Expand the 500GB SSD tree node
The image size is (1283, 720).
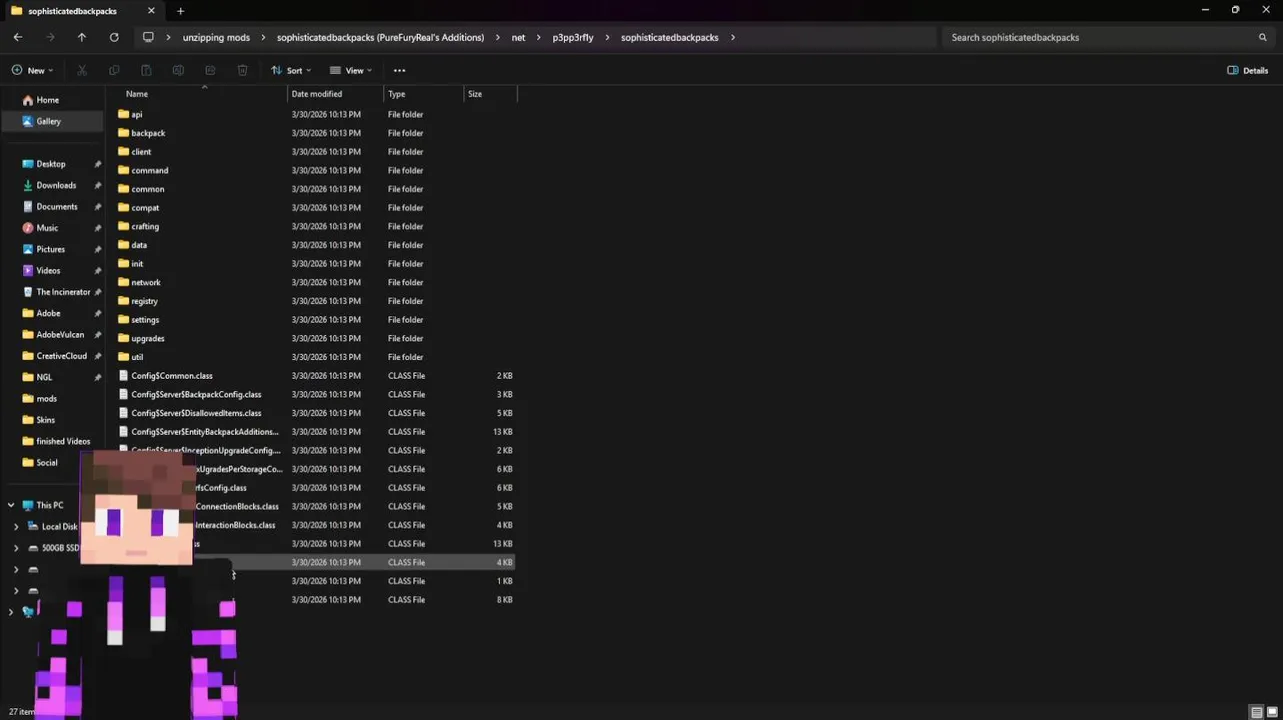point(16,548)
